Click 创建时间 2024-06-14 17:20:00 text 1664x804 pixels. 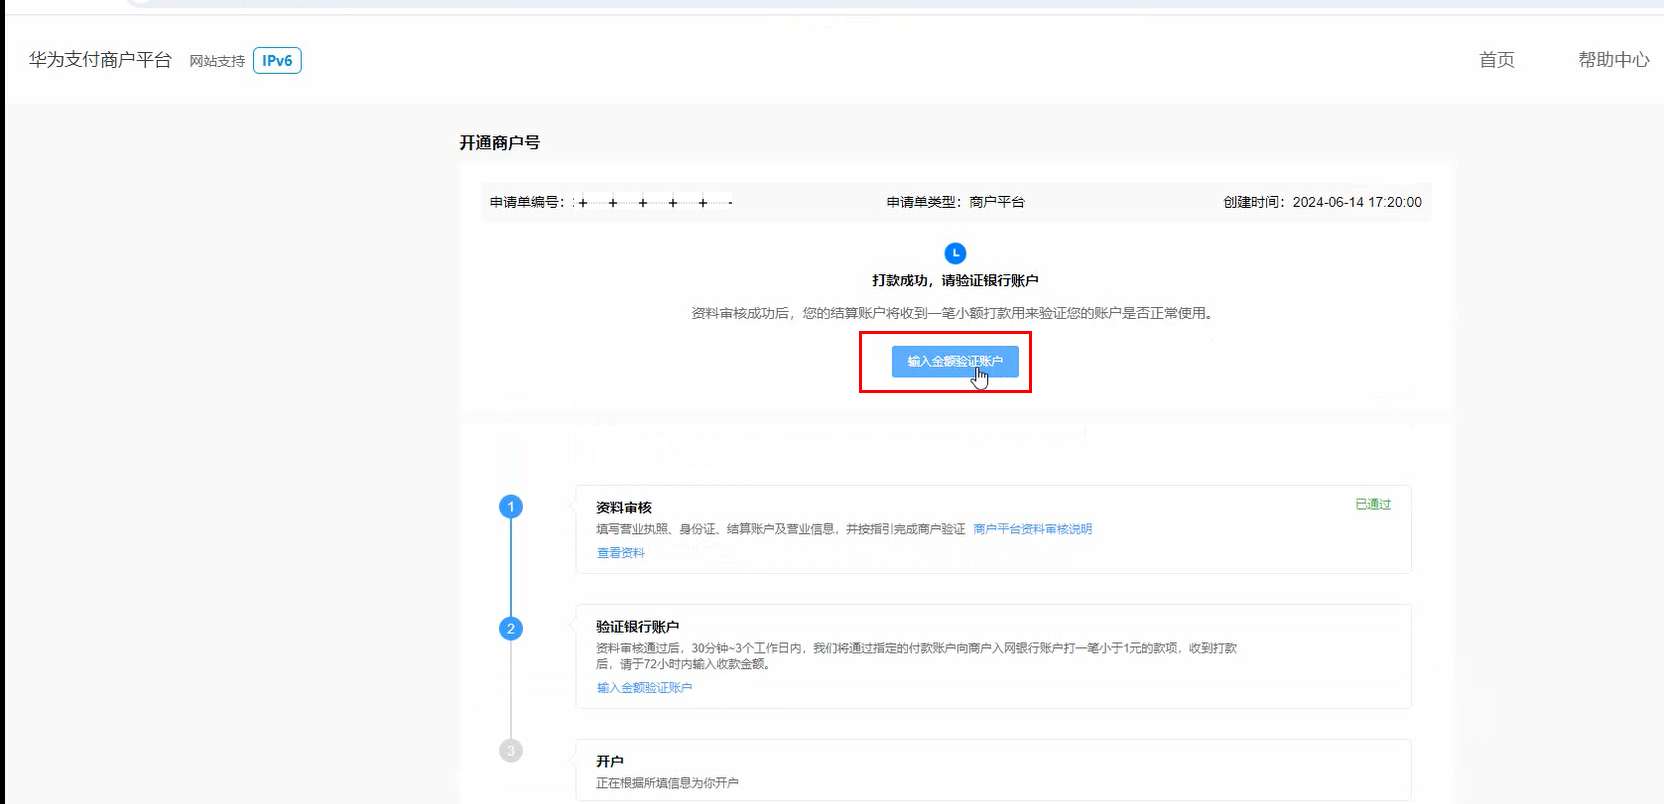[1322, 202]
